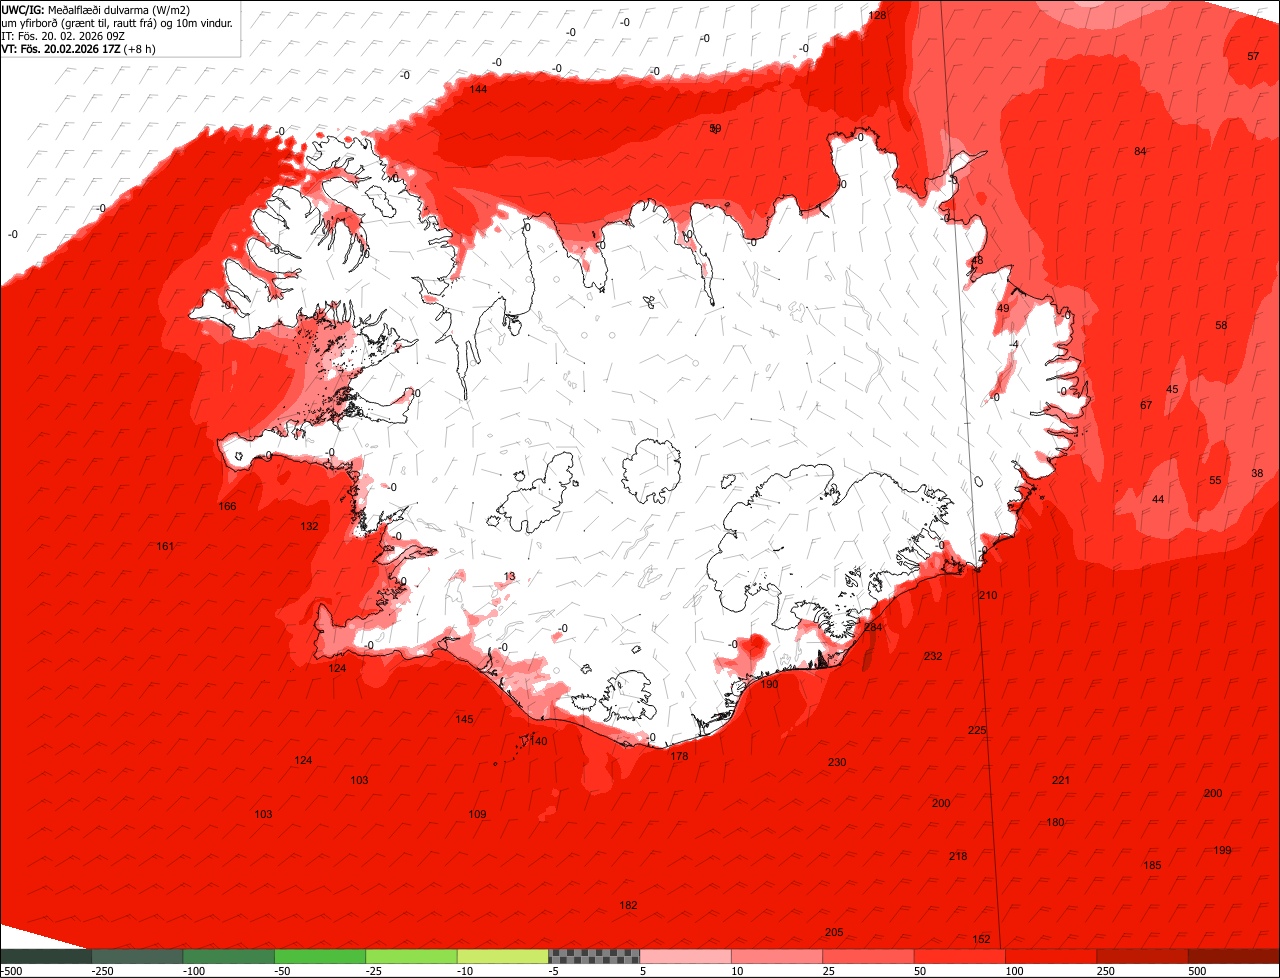Click the legend swatch between 250 and 500

1142,956
